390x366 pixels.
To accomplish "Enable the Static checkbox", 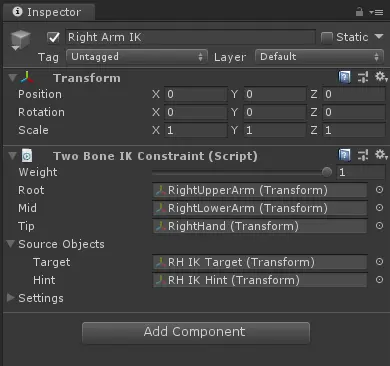I will tap(327, 37).
